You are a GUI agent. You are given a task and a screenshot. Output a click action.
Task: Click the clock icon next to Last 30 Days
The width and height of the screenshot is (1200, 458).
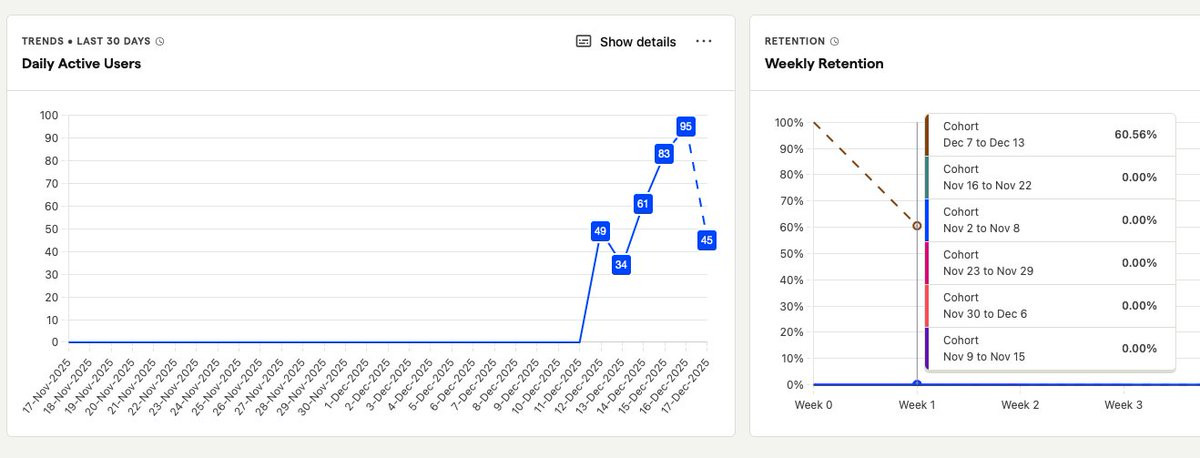tap(160, 42)
